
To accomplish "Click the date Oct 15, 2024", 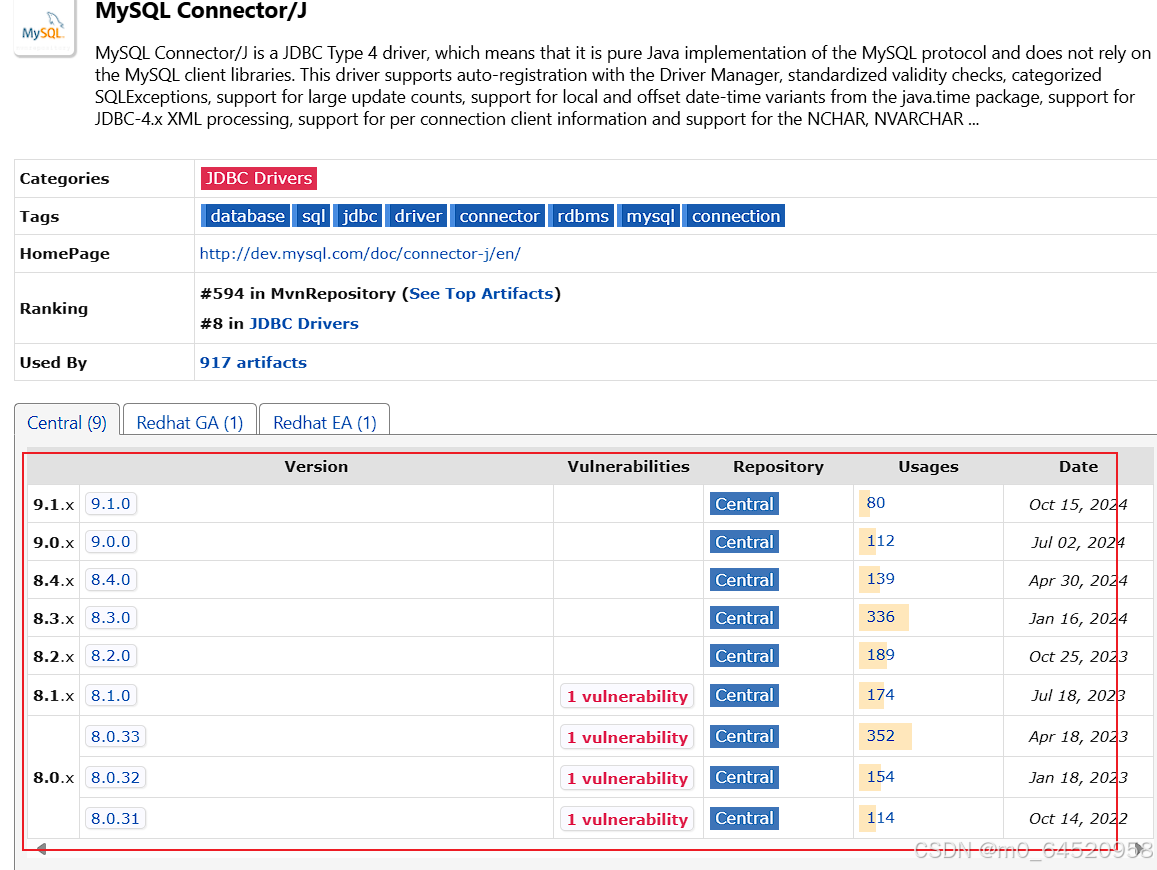I will tap(1077, 505).
